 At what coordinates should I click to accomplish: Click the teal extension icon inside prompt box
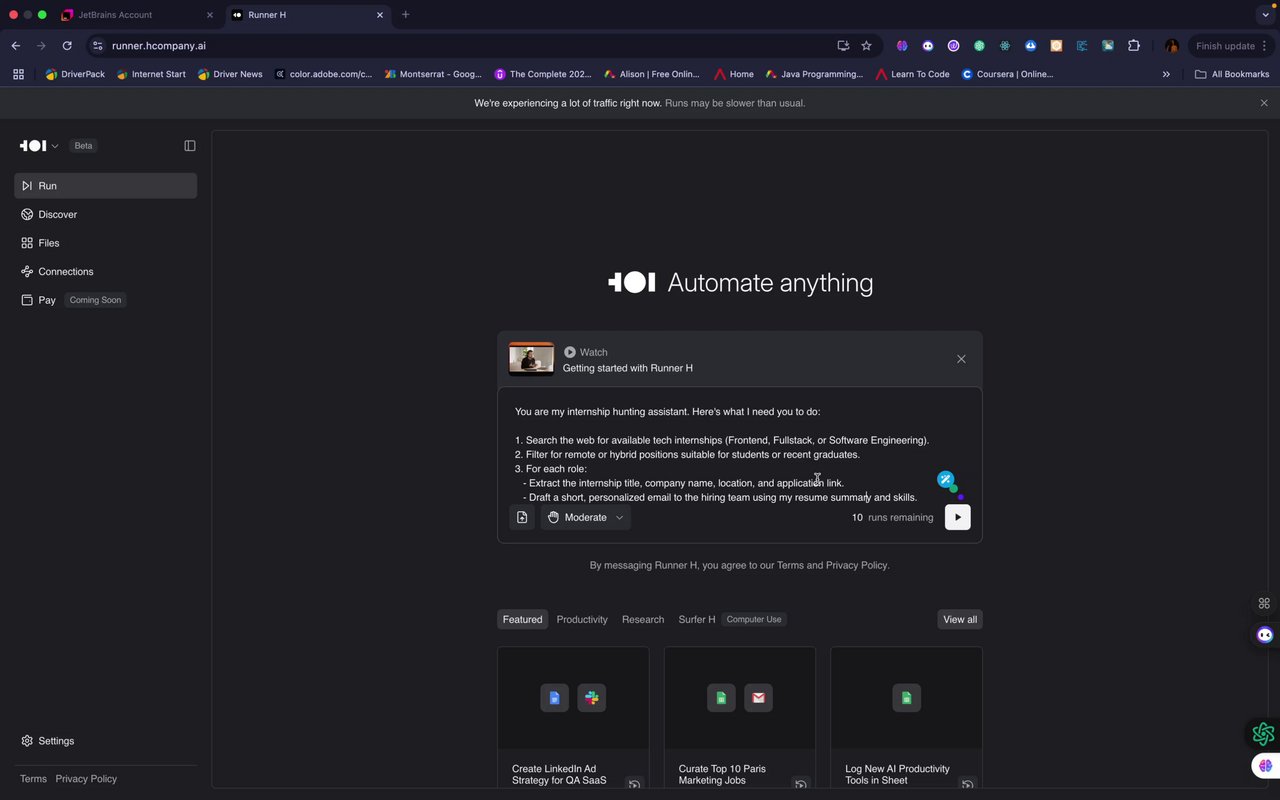tap(945, 480)
